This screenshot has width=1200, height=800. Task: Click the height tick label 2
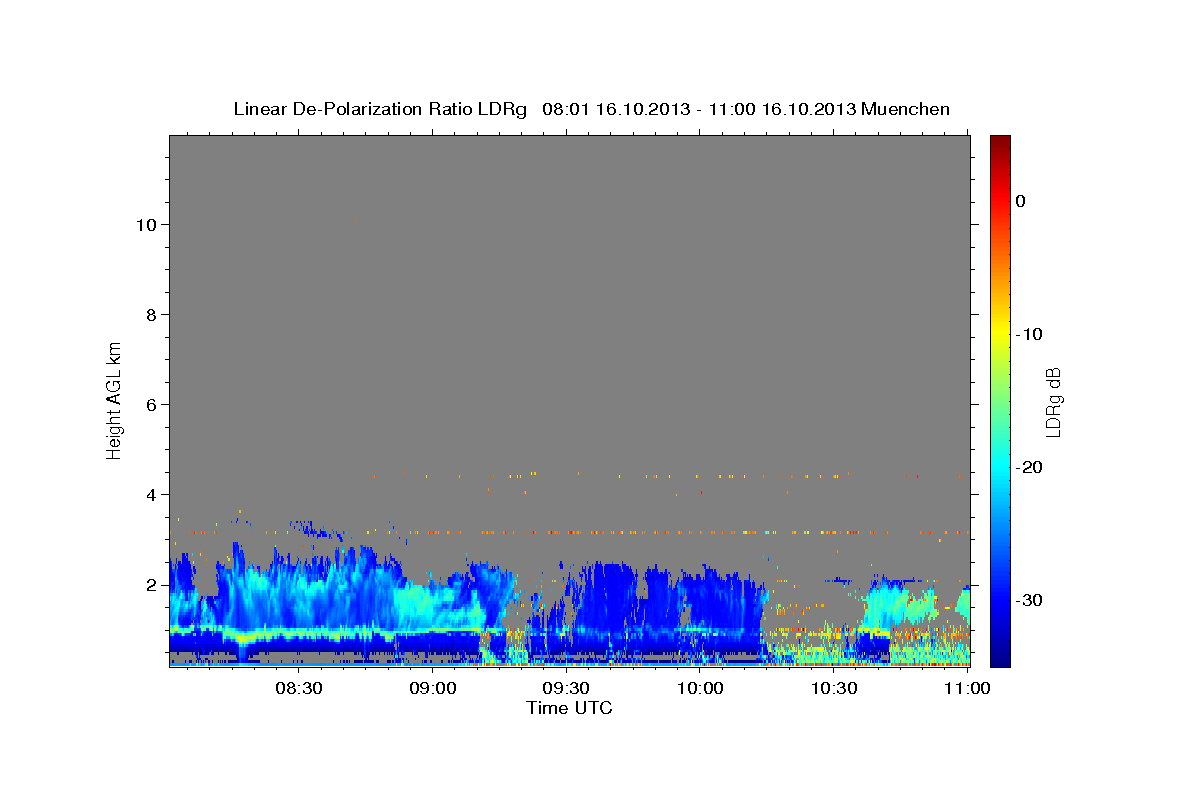[x=152, y=585]
